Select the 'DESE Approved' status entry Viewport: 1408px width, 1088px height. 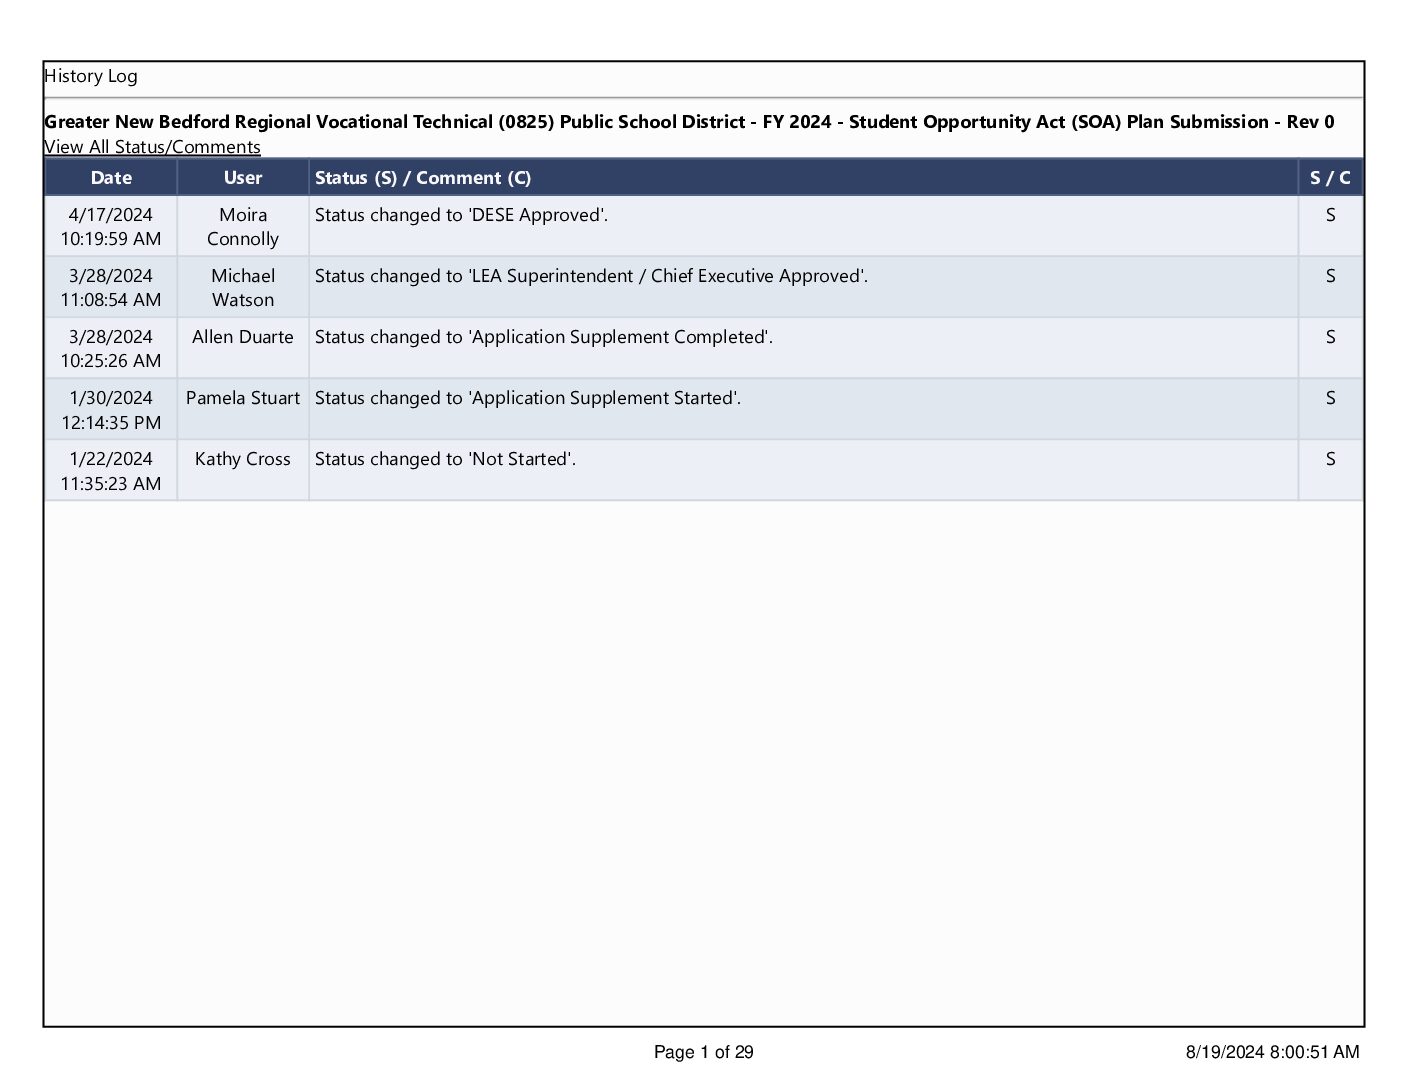coord(461,215)
